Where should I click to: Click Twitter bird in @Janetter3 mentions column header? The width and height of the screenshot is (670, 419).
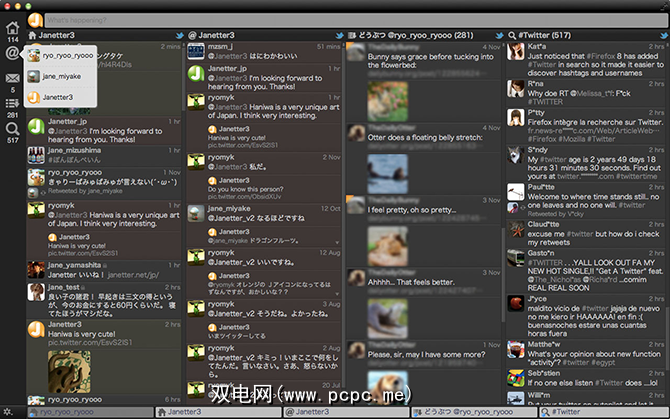[340, 35]
